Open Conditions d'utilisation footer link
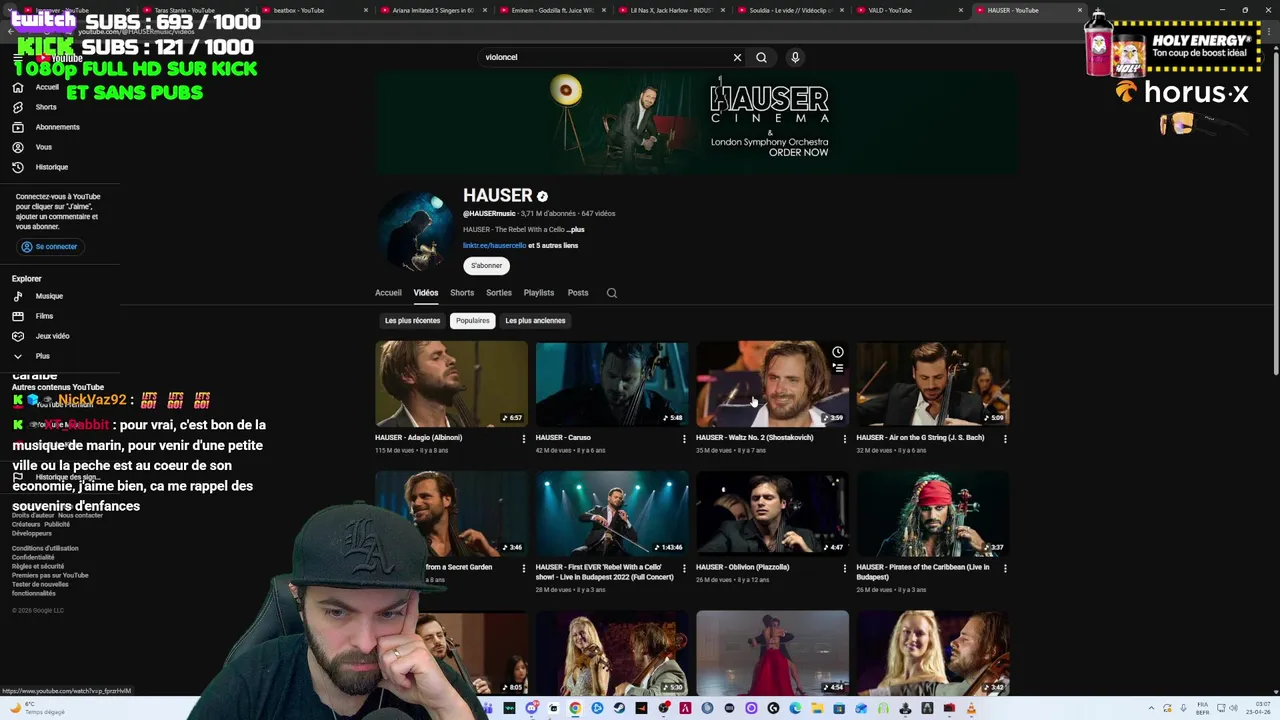The width and height of the screenshot is (1280, 720). (45, 548)
